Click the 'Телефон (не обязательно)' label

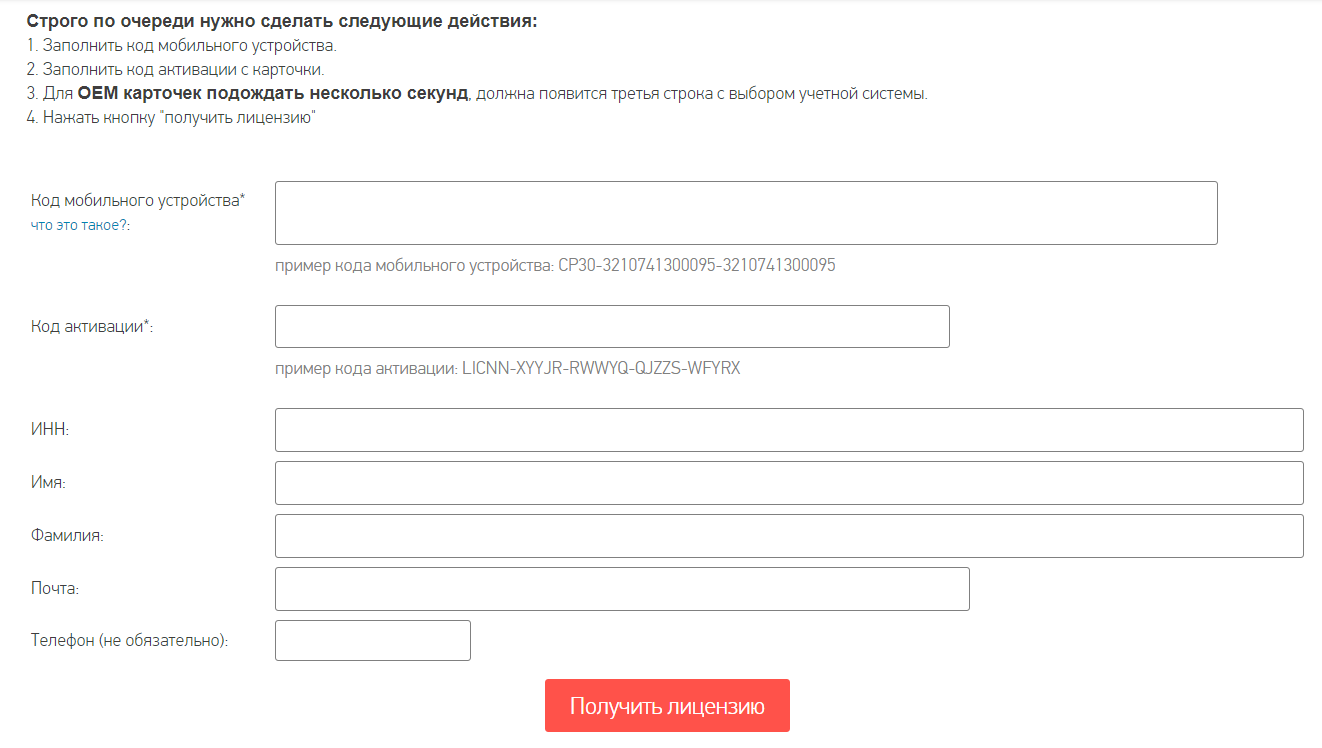[x=130, y=641]
